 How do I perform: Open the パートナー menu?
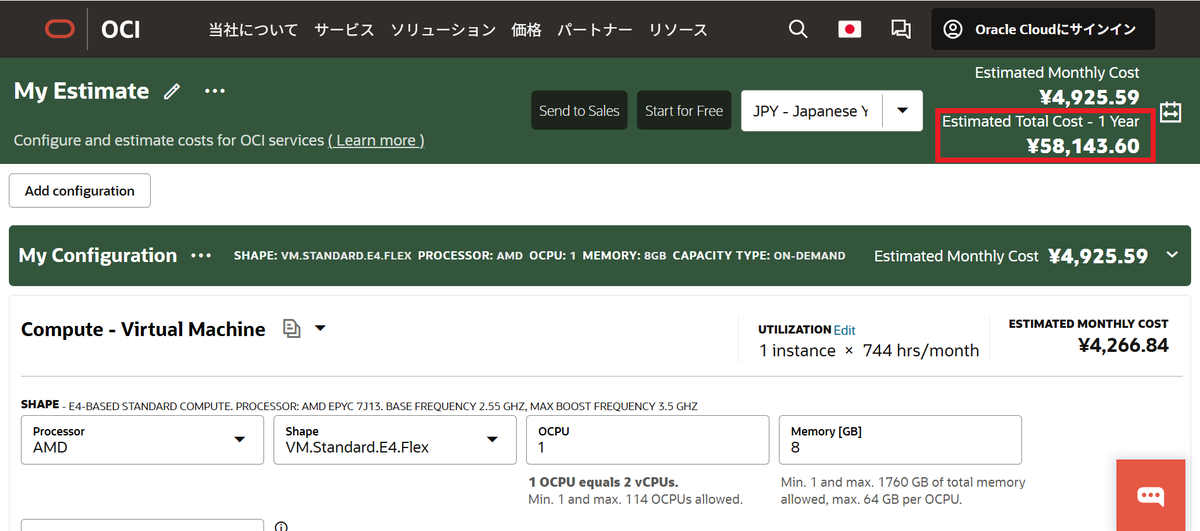(595, 29)
